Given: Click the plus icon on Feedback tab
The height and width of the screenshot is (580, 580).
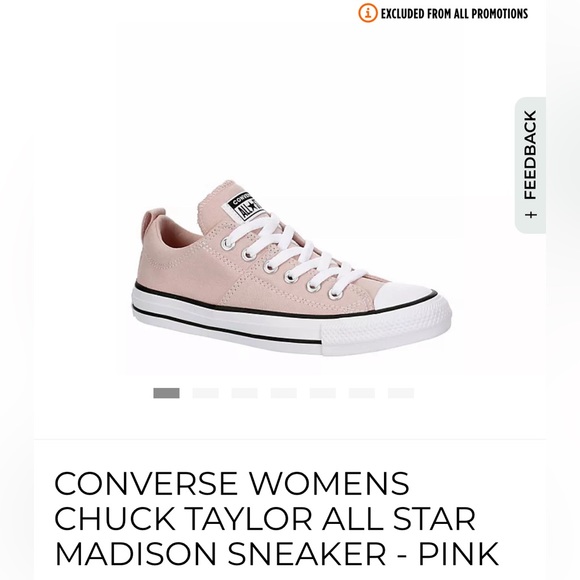Looking at the screenshot, I should (531, 215).
